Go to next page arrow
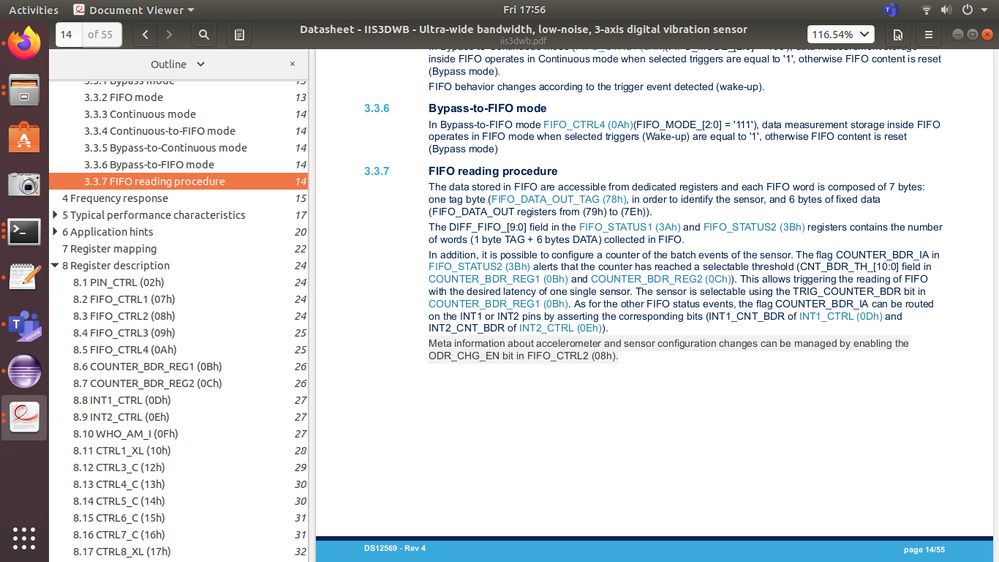The image size is (999, 562). [x=169, y=34]
